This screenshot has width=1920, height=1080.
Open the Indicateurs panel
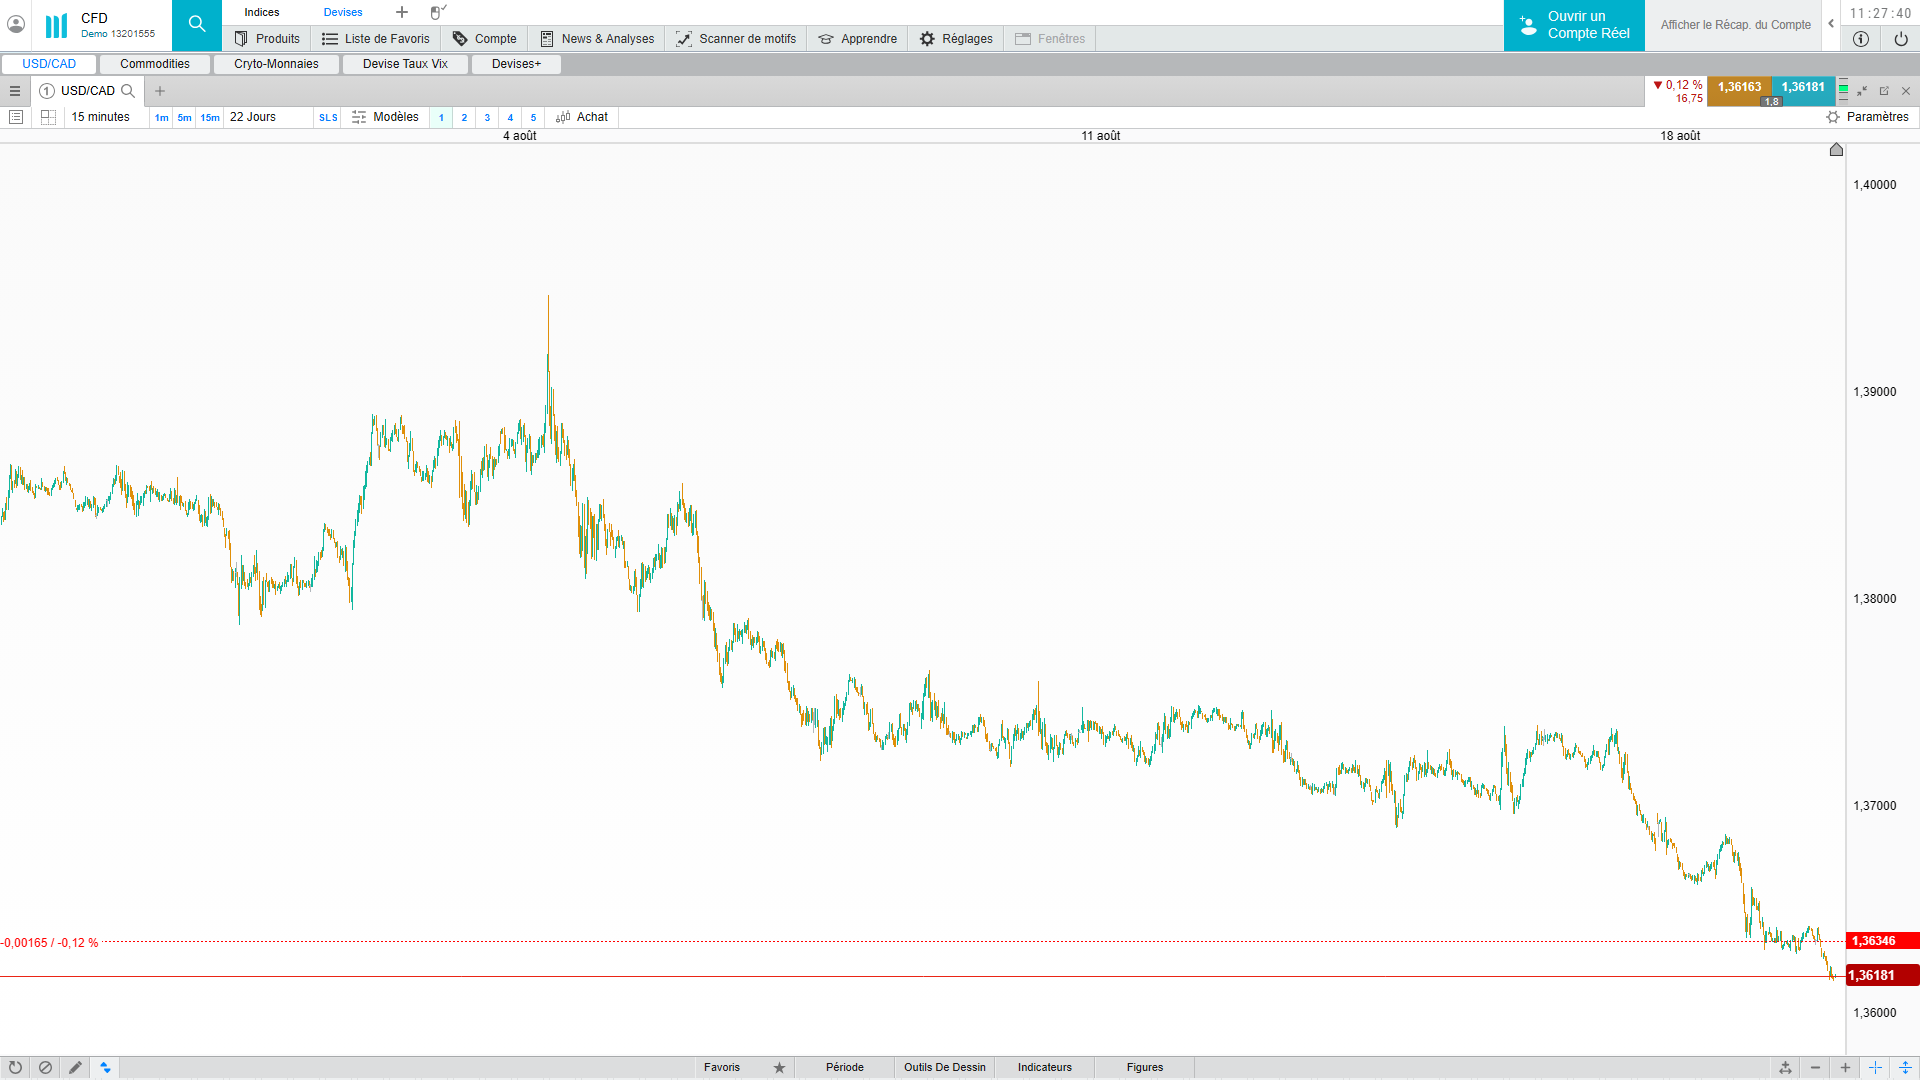pyautogui.click(x=1044, y=1067)
